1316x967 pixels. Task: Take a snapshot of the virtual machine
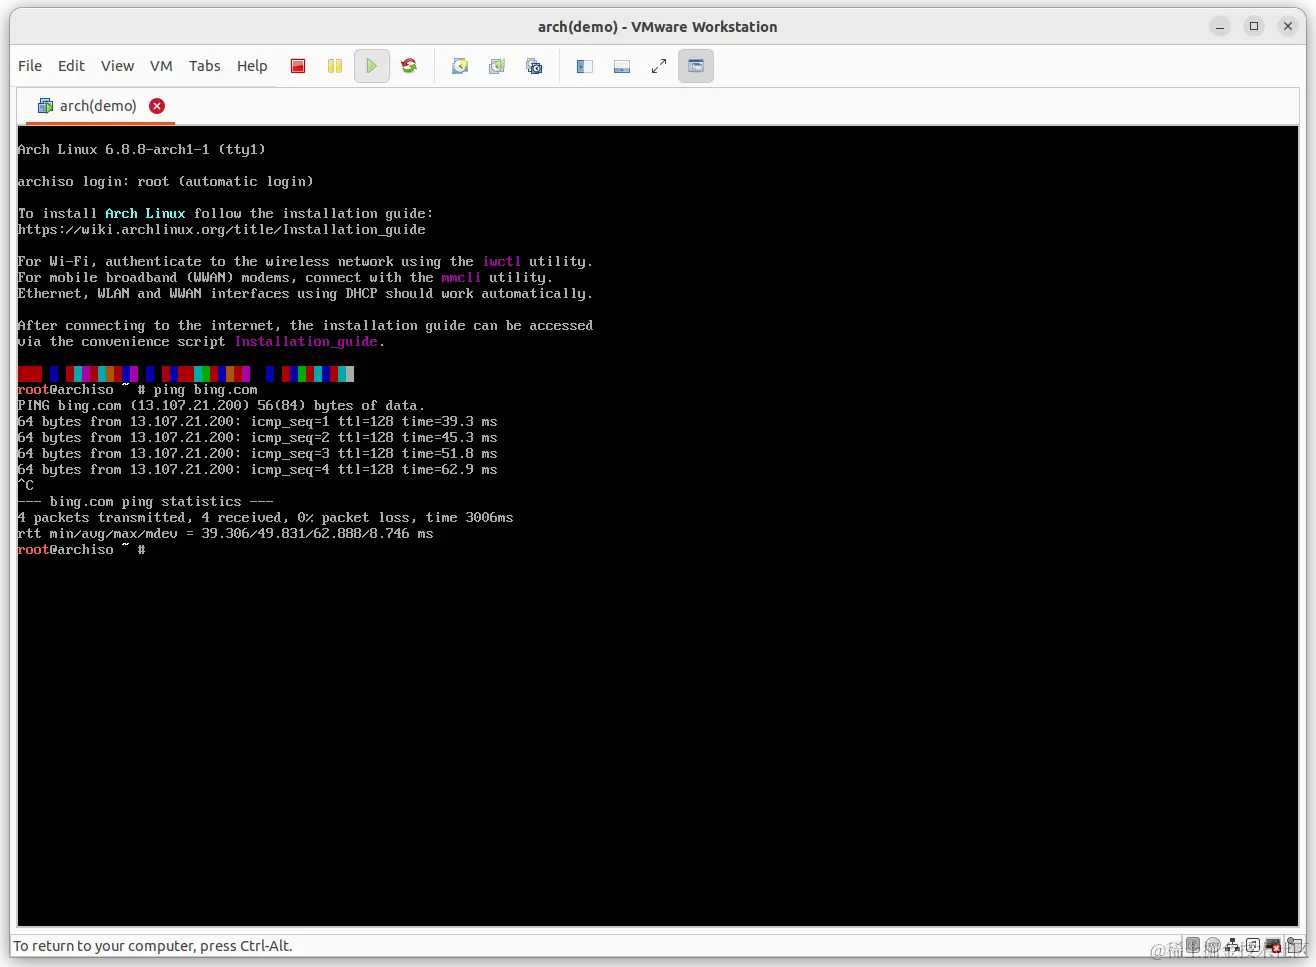click(x=460, y=66)
